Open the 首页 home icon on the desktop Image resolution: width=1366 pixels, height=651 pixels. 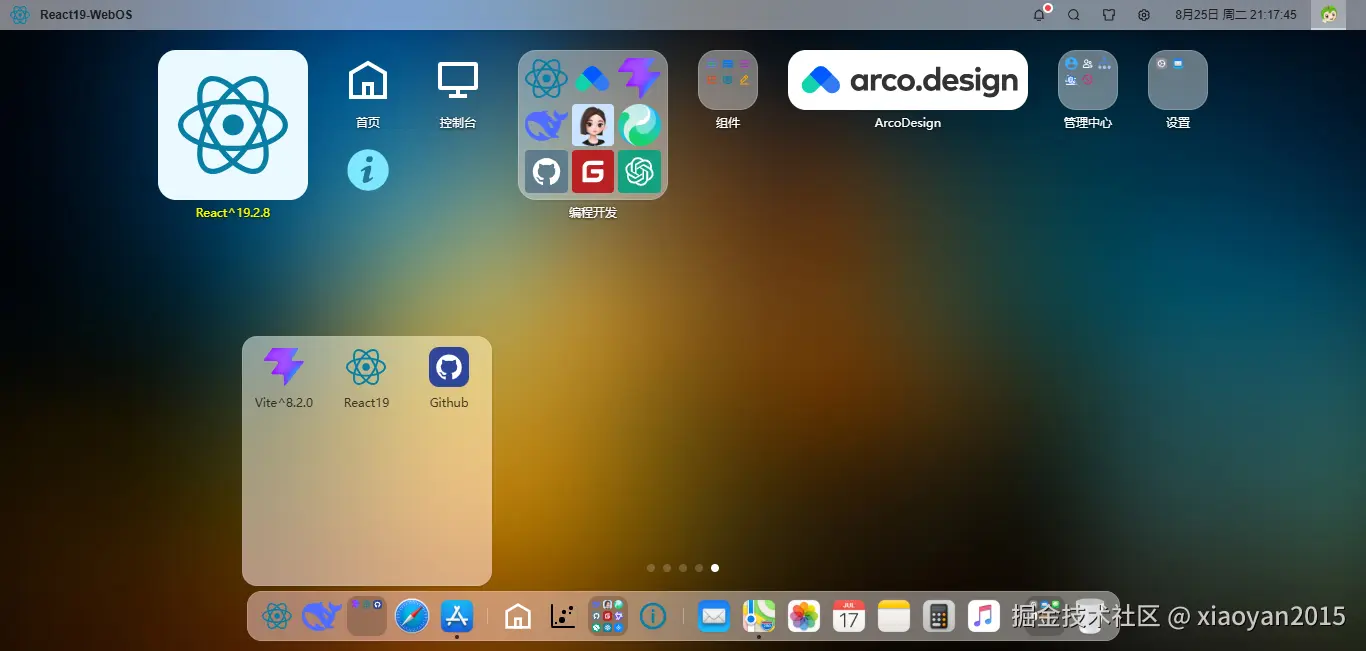(368, 81)
